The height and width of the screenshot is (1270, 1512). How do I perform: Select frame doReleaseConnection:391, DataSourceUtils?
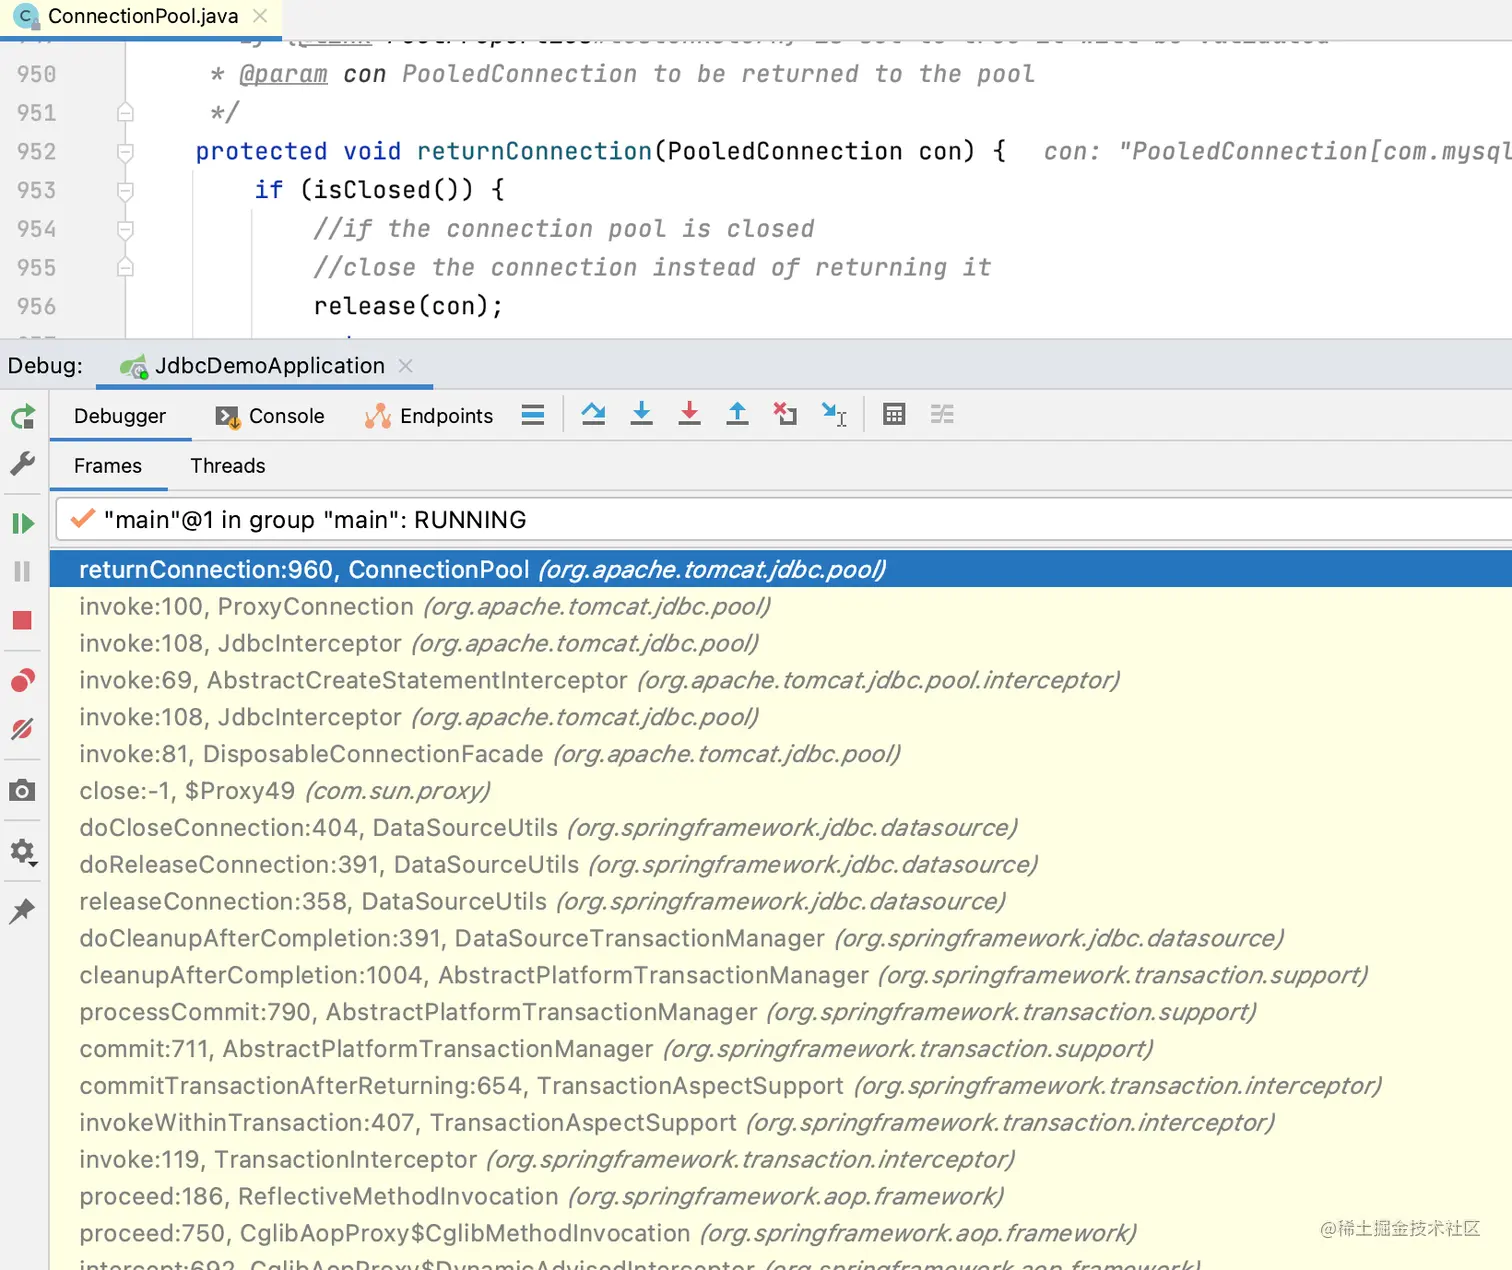coord(780,864)
